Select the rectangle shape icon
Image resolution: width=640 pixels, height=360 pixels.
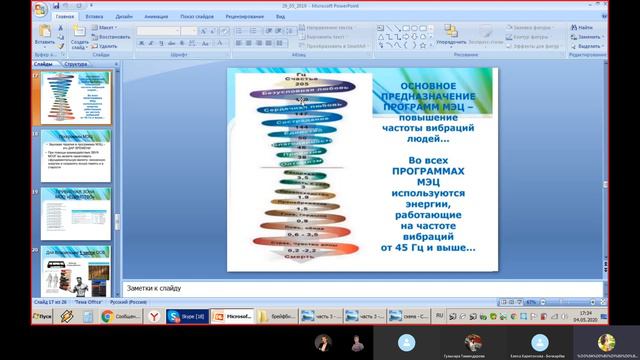coord(406,28)
